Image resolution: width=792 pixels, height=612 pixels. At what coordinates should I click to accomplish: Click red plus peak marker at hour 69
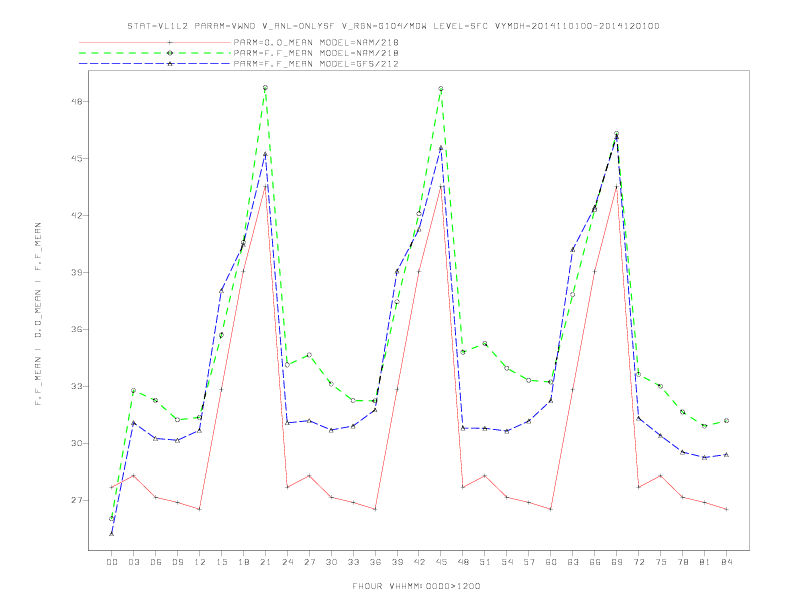[617, 187]
